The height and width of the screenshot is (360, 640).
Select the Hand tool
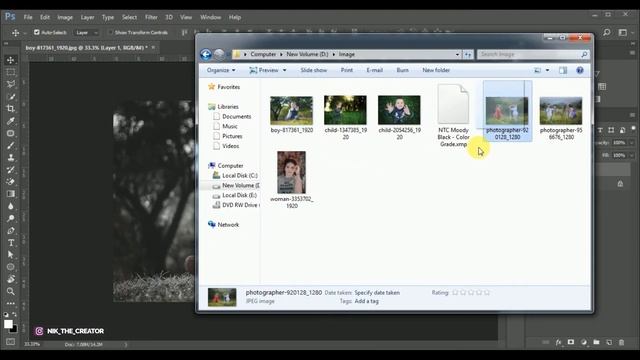[x=11, y=279]
